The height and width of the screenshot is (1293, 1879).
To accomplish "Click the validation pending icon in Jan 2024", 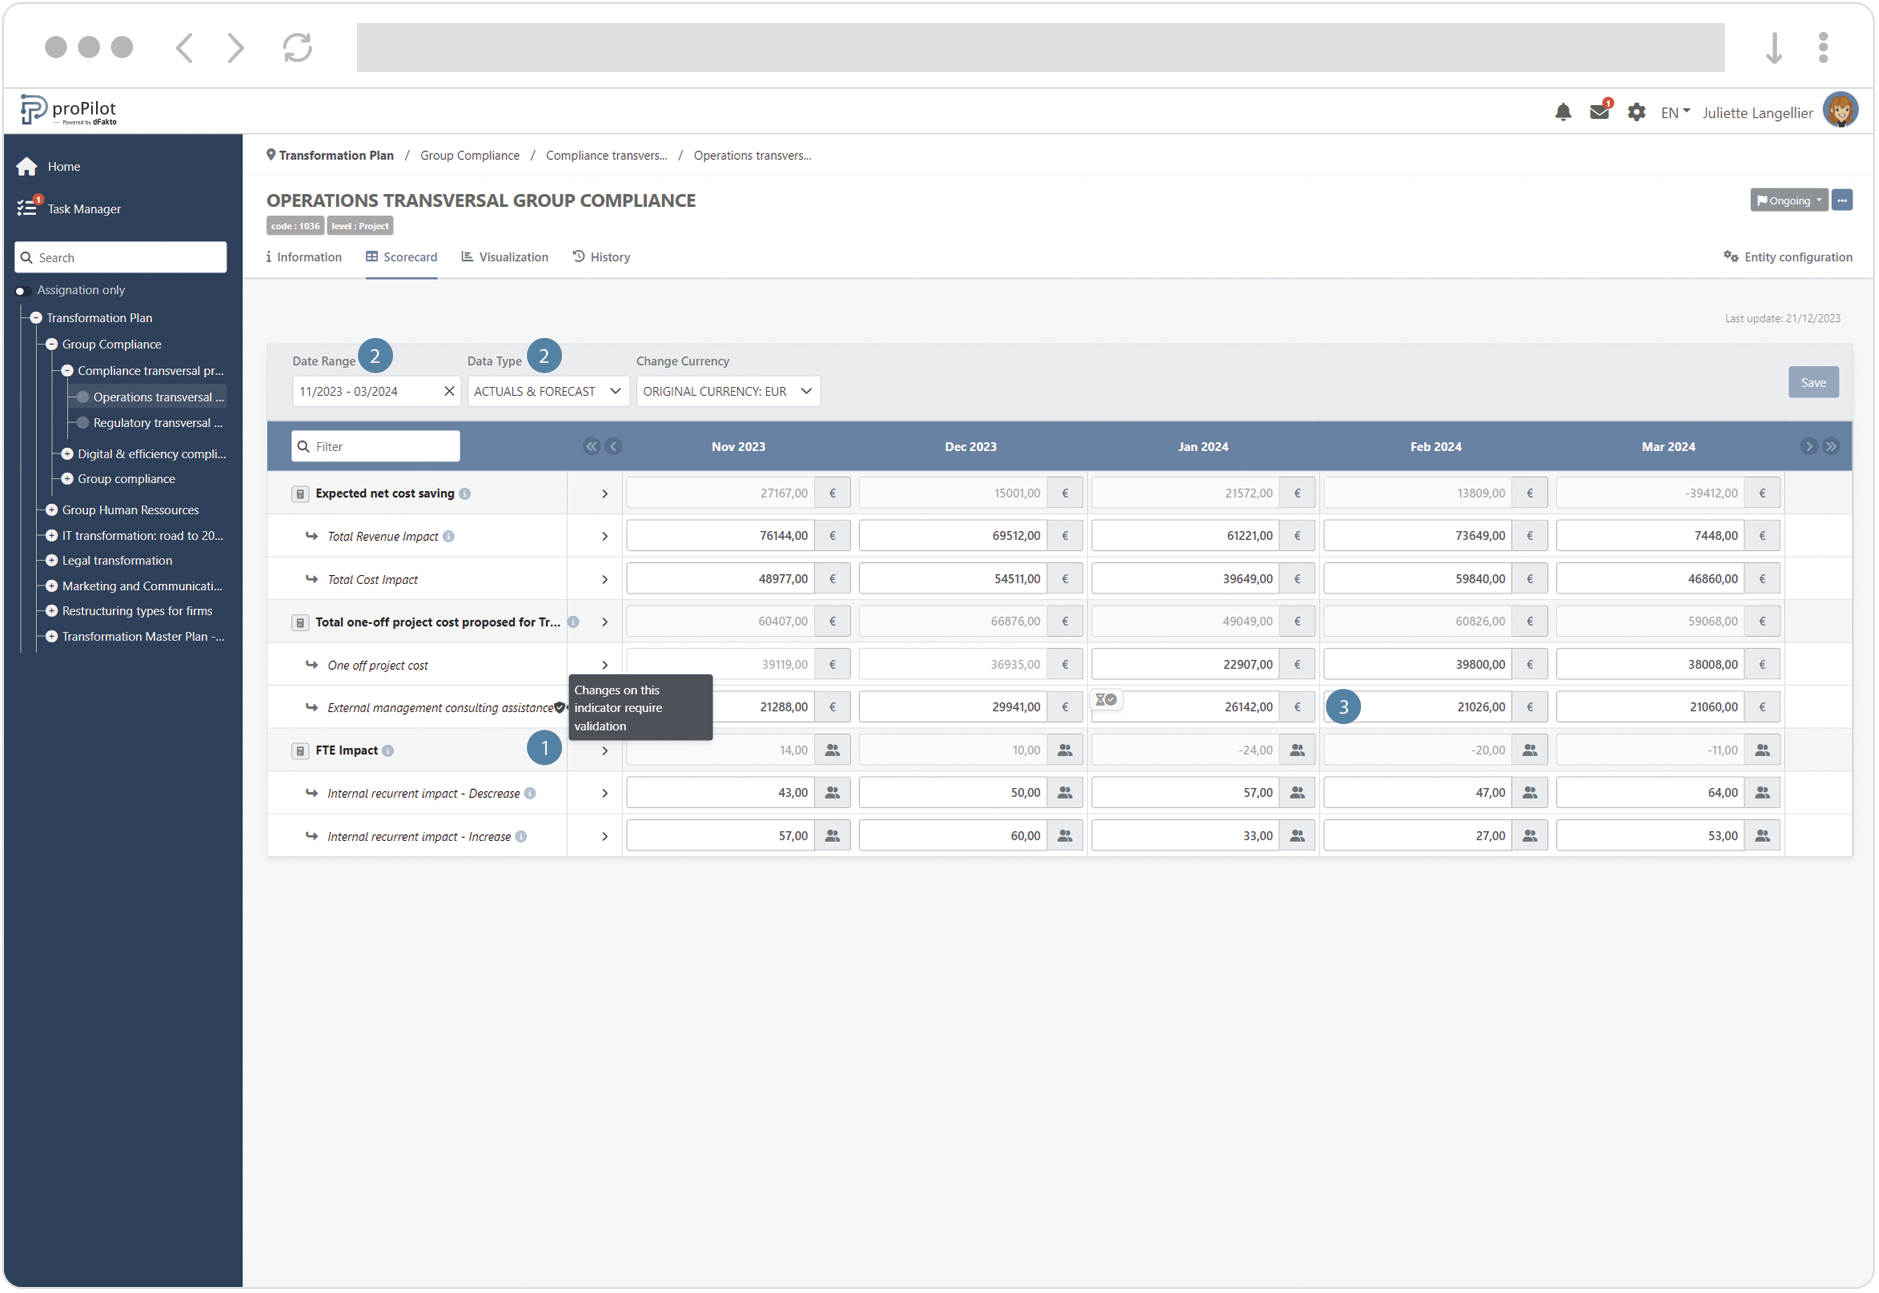I will (1106, 700).
